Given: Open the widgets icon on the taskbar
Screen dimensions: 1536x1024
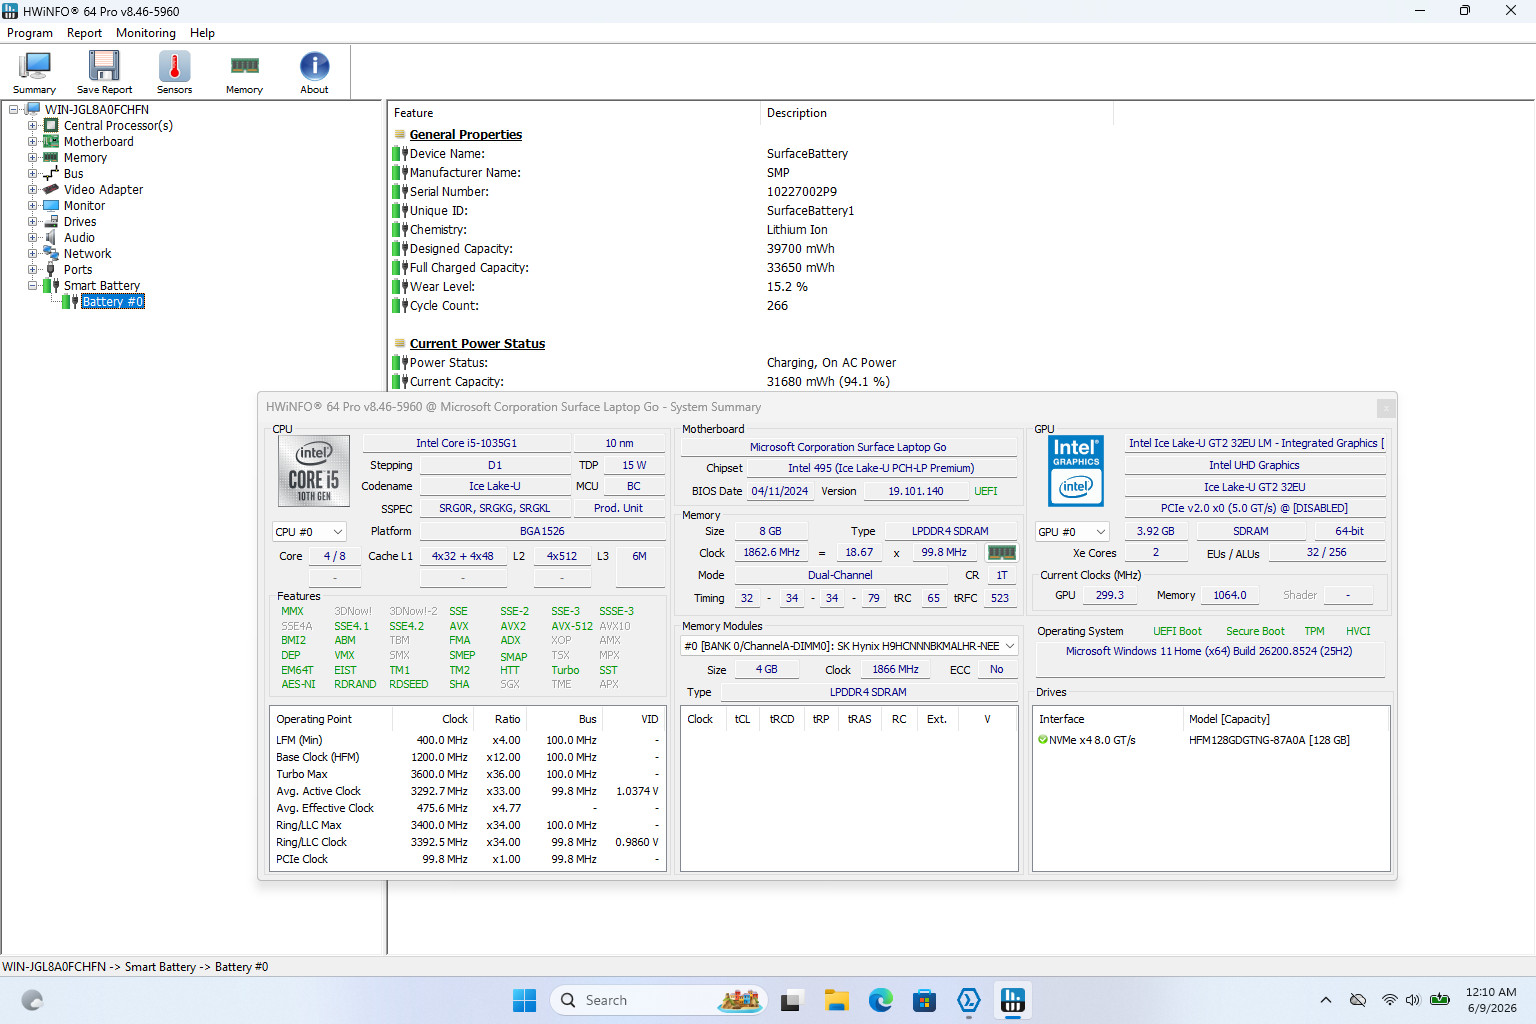Looking at the screenshot, I should coord(32,1000).
